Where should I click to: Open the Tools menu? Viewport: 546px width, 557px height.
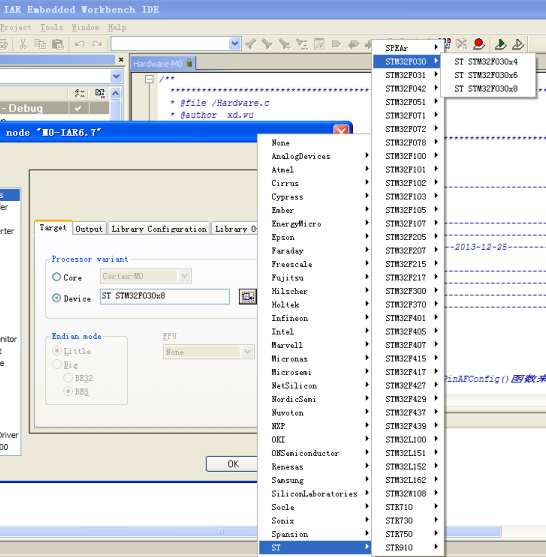coord(52,27)
